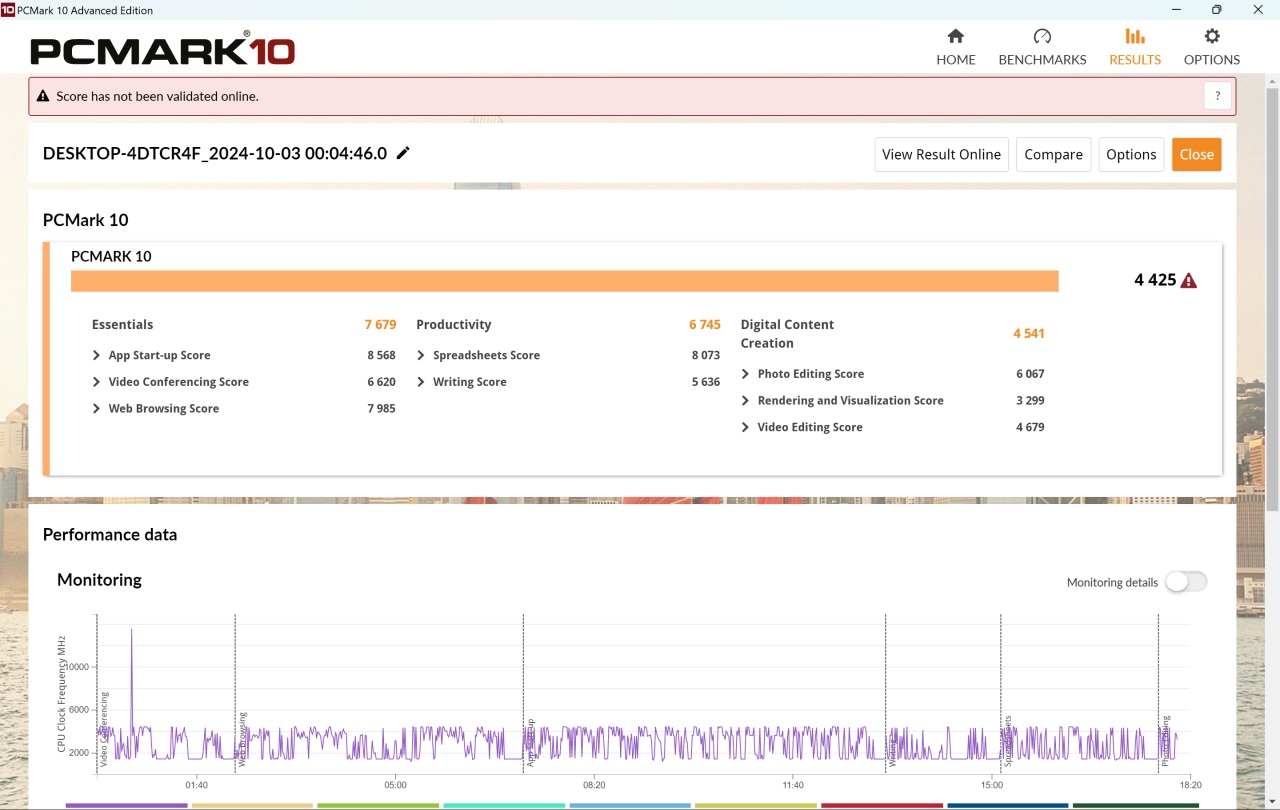
Task: Click the Performance data heading
Action: coord(110,535)
